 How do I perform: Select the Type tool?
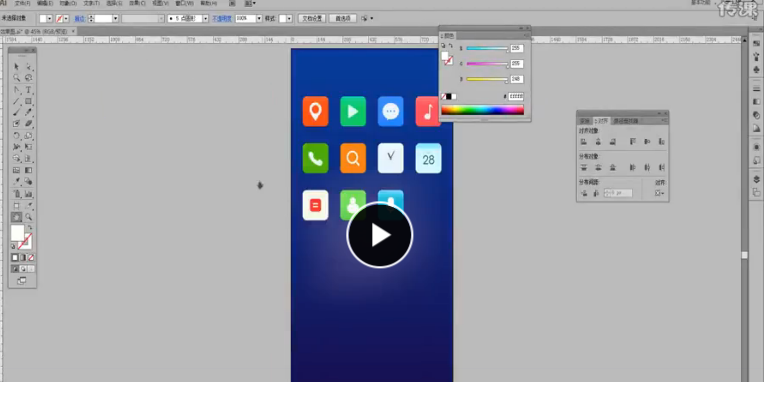[29, 90]
